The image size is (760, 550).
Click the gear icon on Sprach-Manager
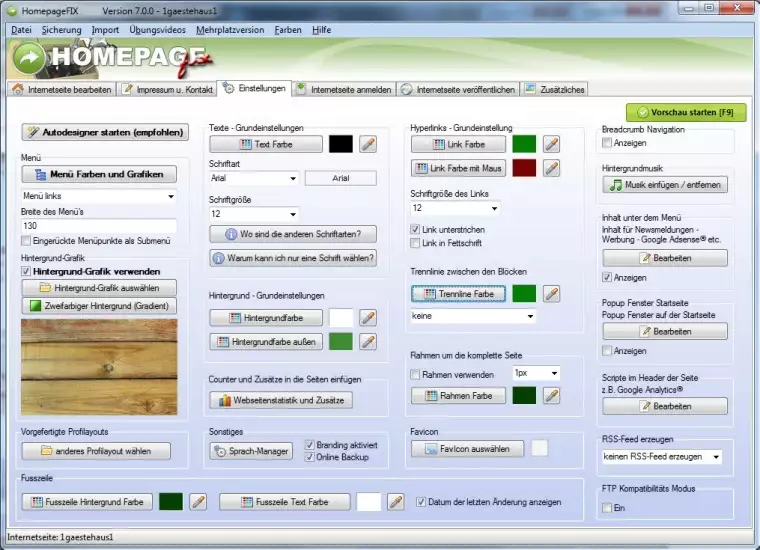(x=221, y=451)
